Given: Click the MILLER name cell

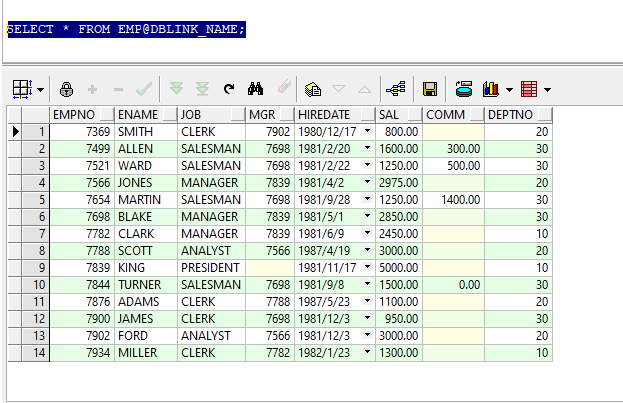Looking at the screenshot, I should [146, 353].
